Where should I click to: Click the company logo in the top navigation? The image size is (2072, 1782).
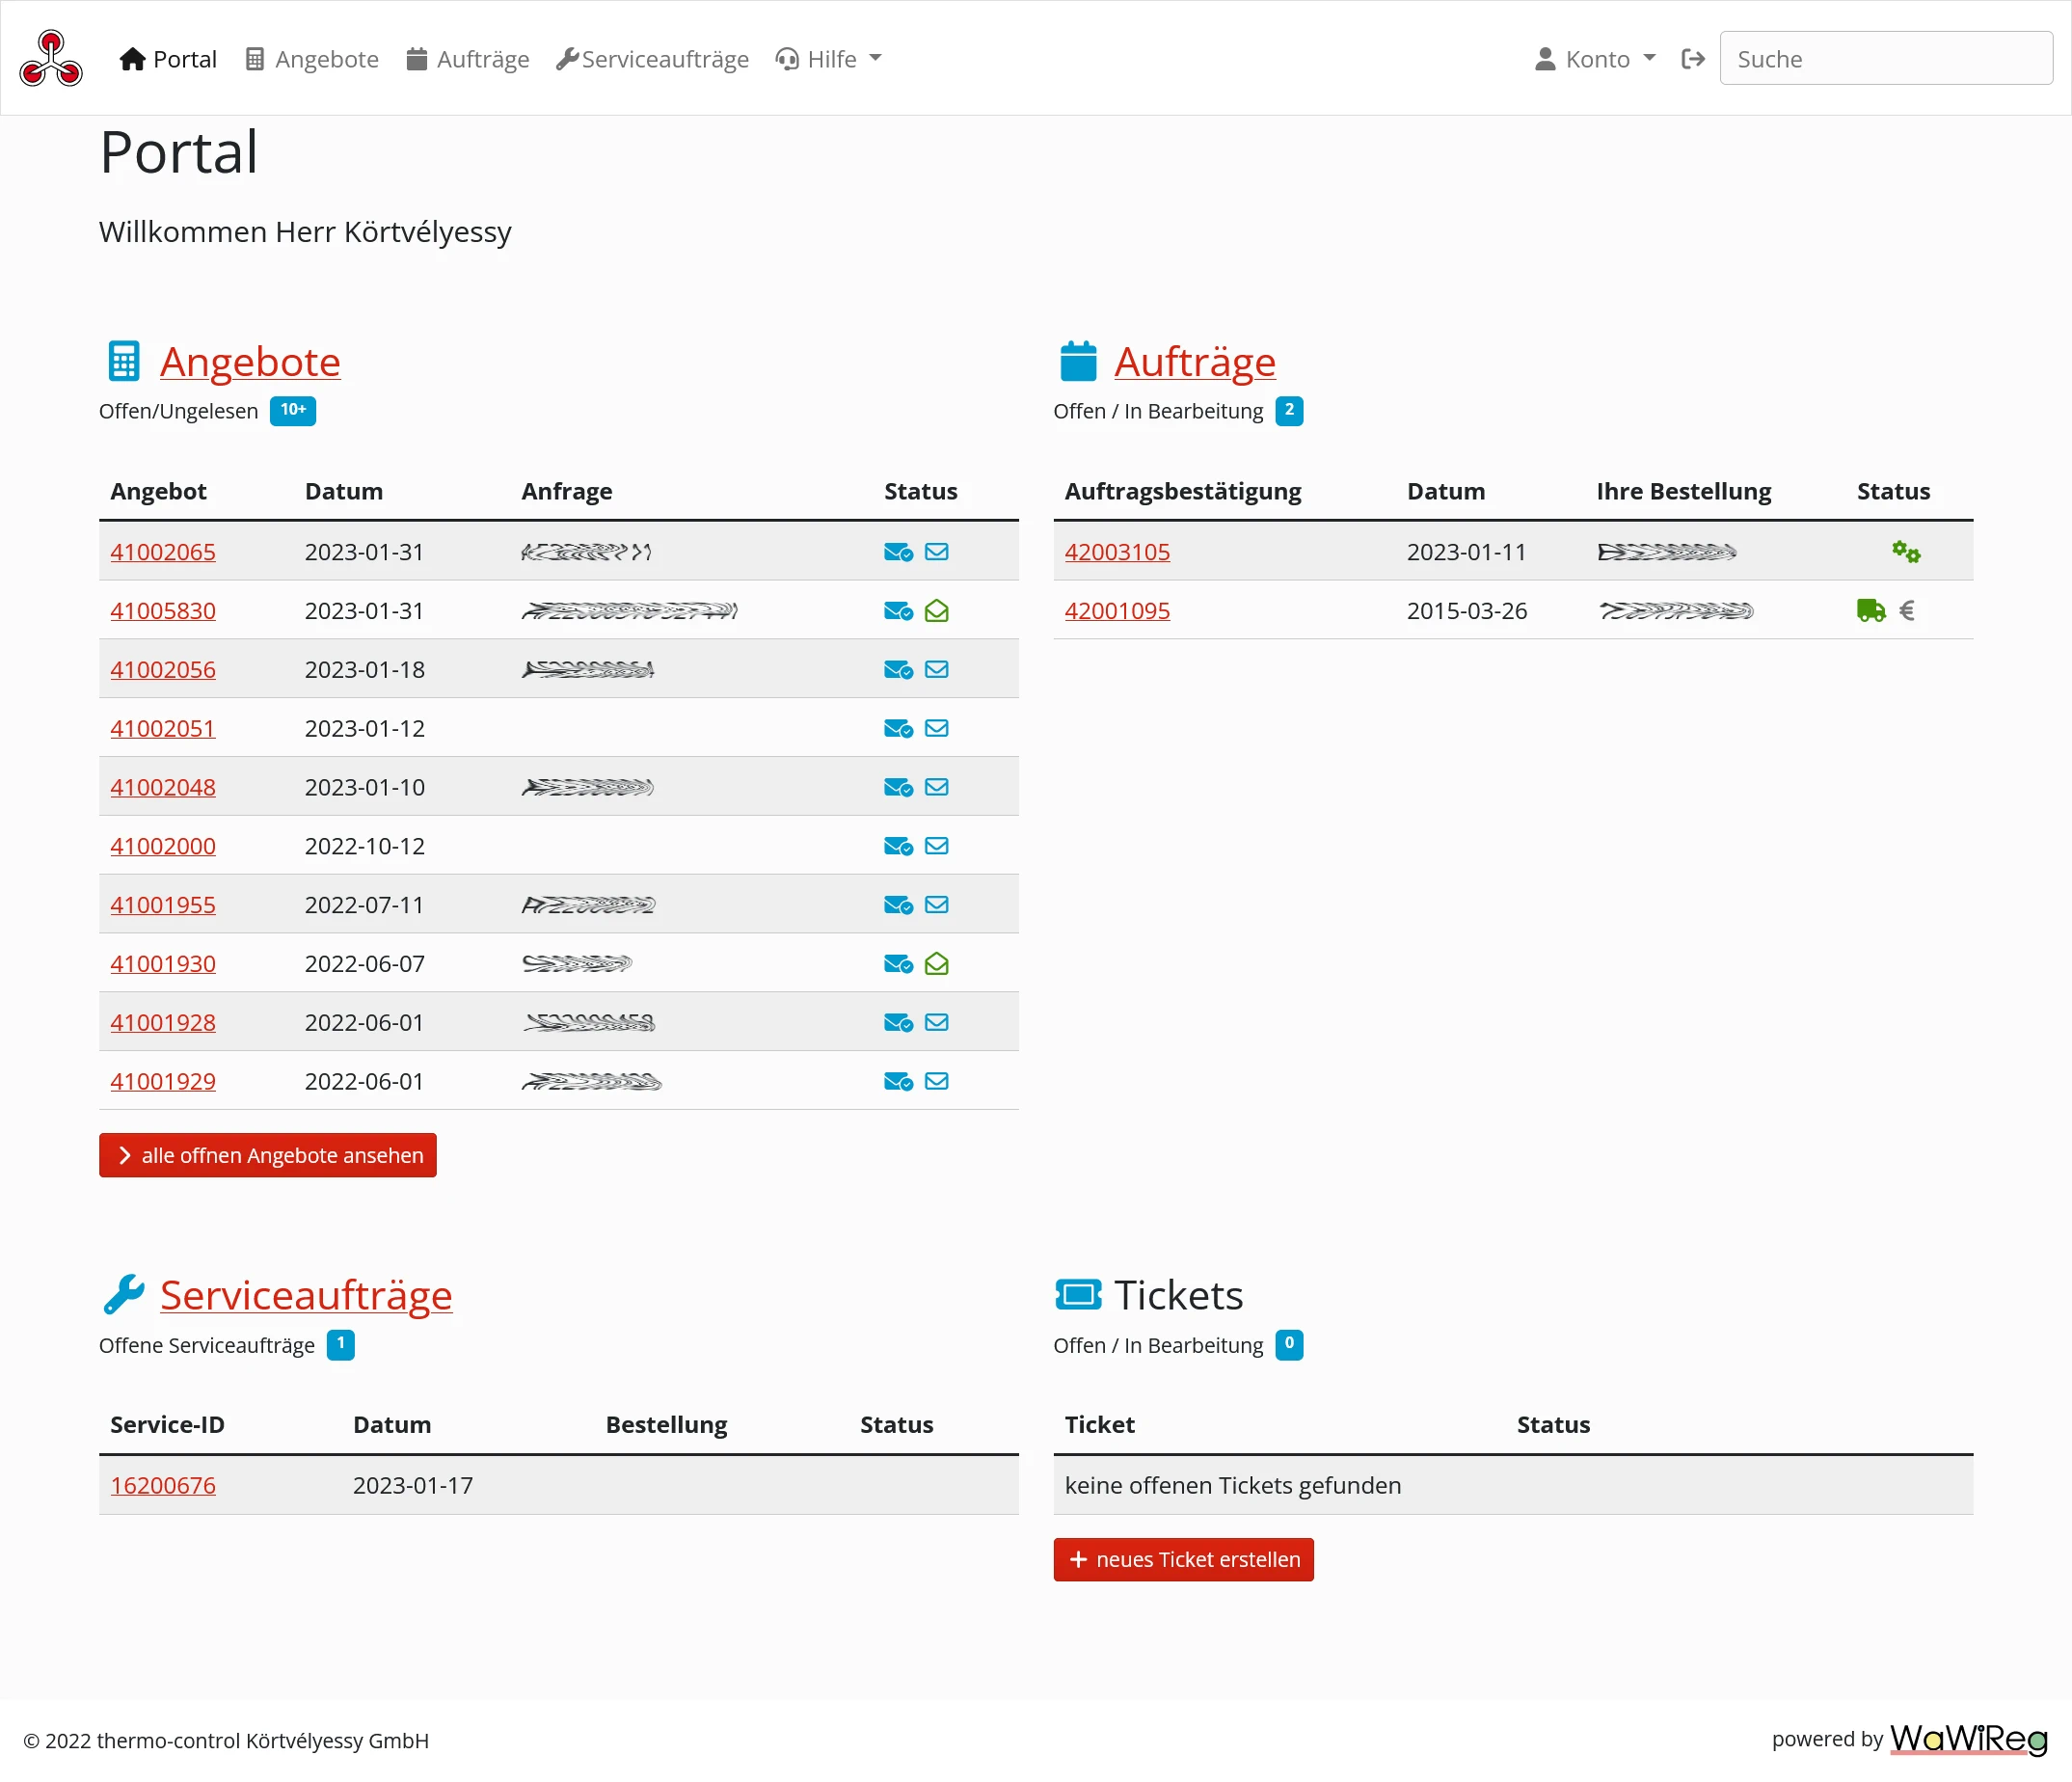50,58
